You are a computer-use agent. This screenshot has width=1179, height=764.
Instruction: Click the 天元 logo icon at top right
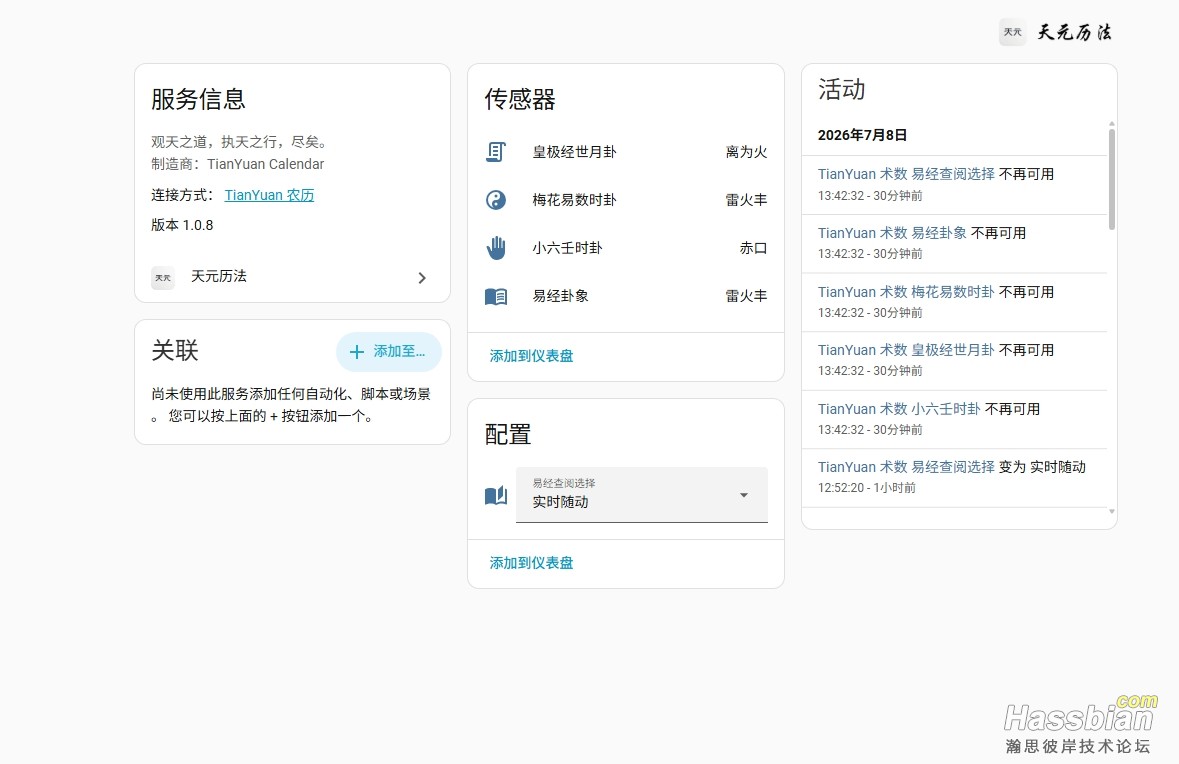point(1012,32)
